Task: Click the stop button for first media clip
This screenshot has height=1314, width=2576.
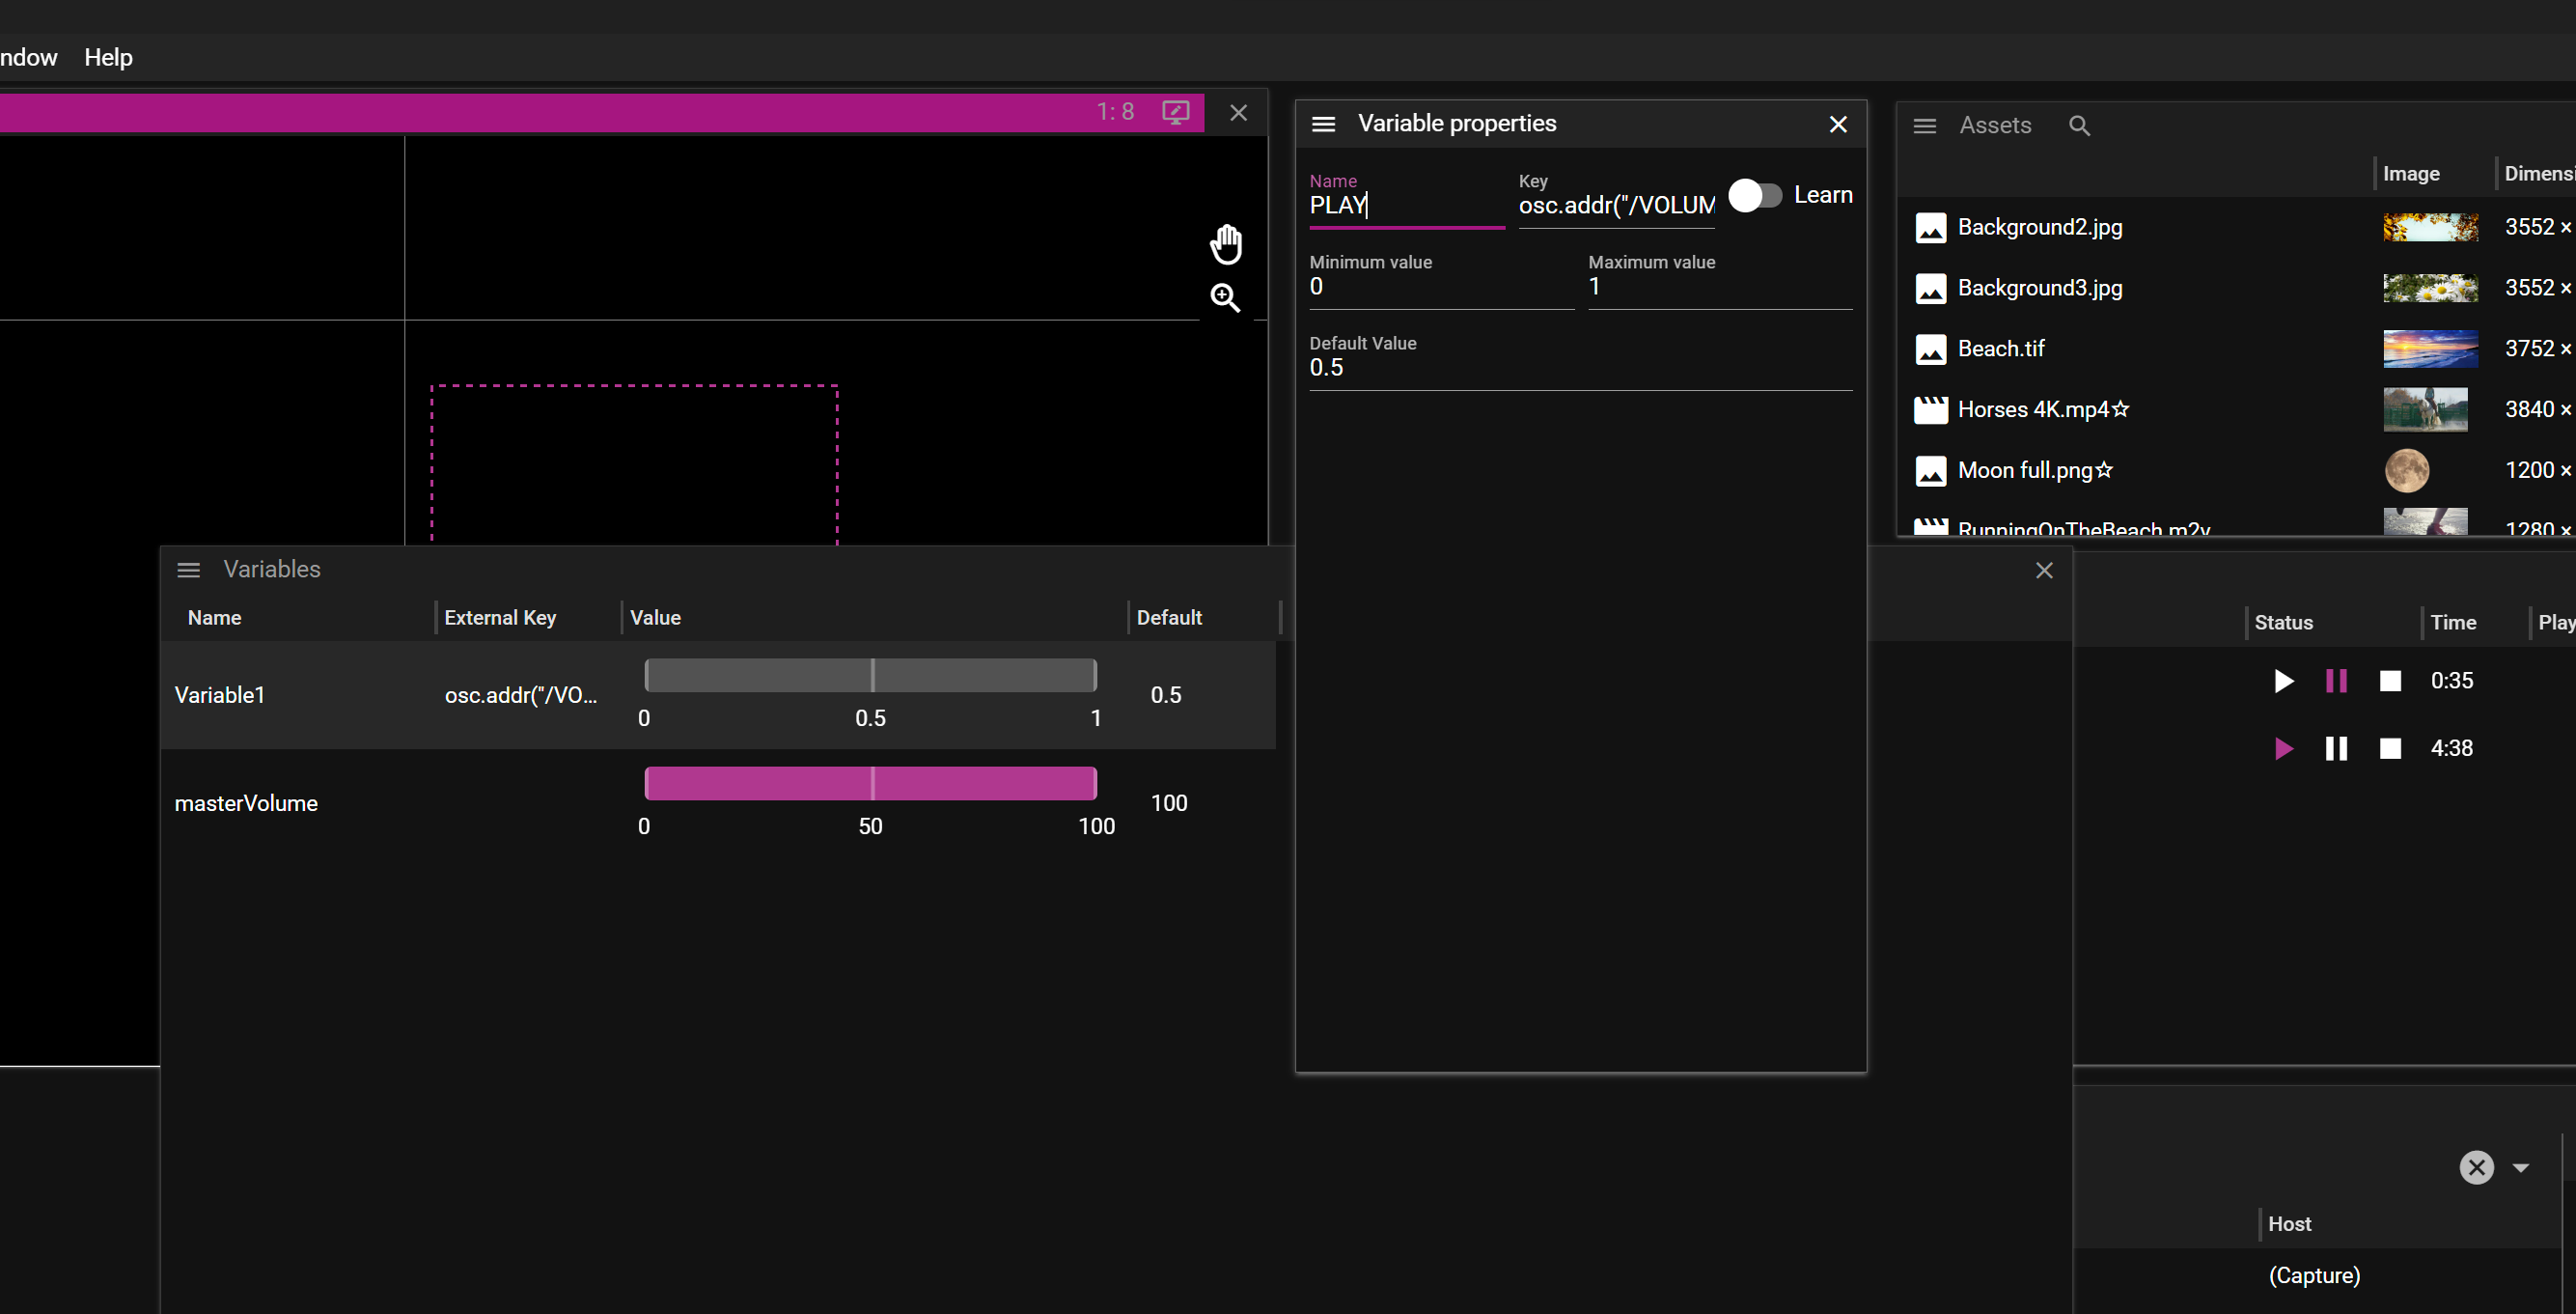Action: 2390,679
